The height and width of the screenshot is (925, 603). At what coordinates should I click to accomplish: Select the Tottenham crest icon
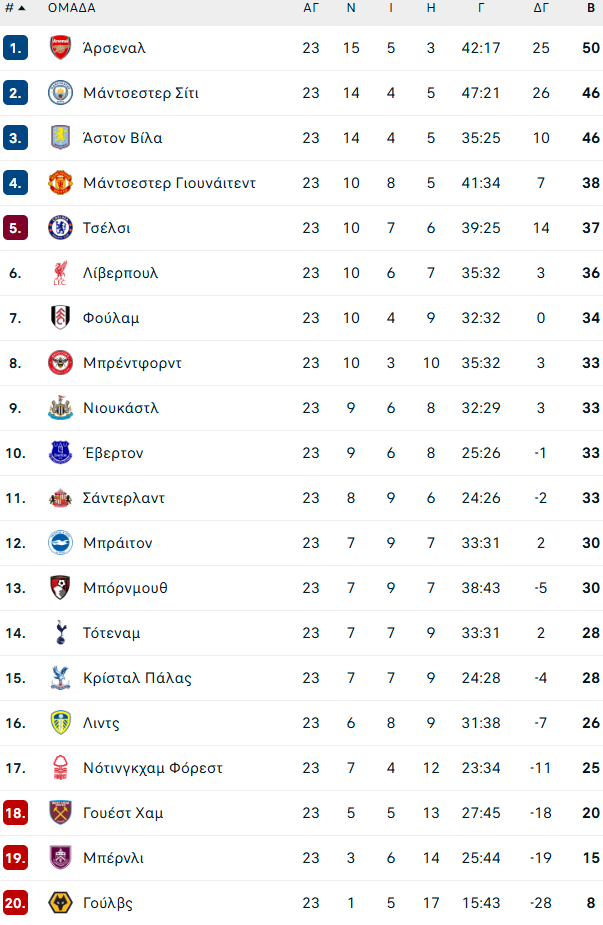tap(59, 632)
